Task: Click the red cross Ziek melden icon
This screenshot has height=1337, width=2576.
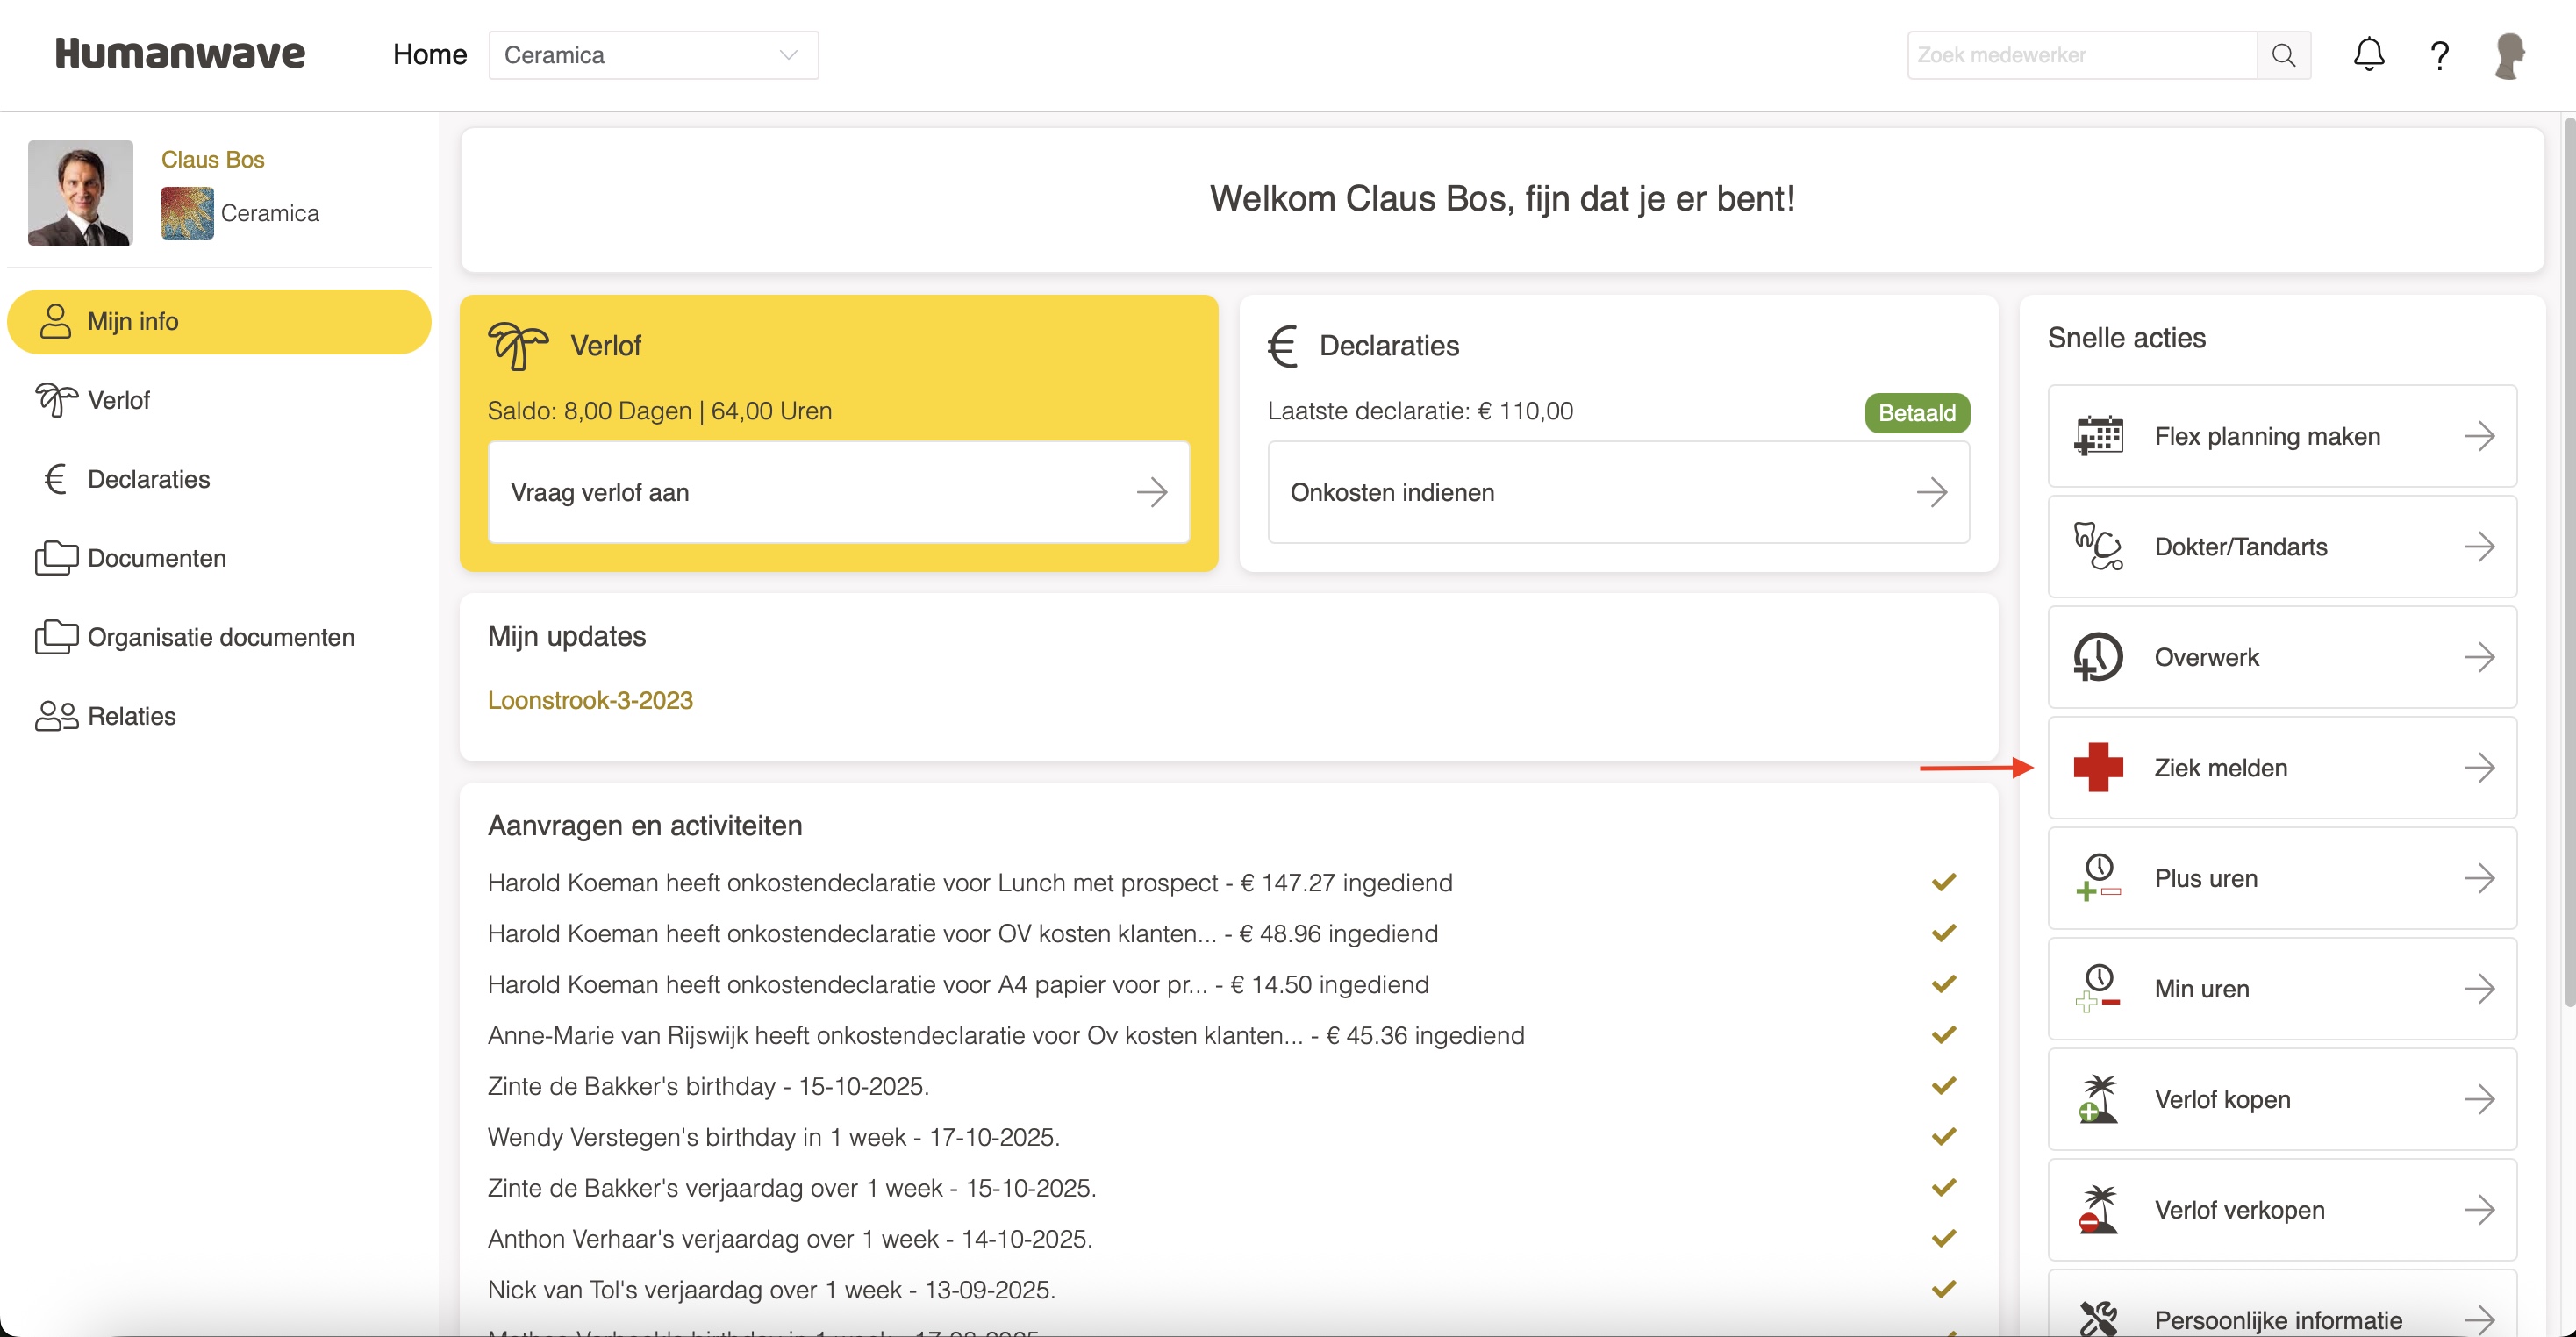Action: [x=2097, y=767]
